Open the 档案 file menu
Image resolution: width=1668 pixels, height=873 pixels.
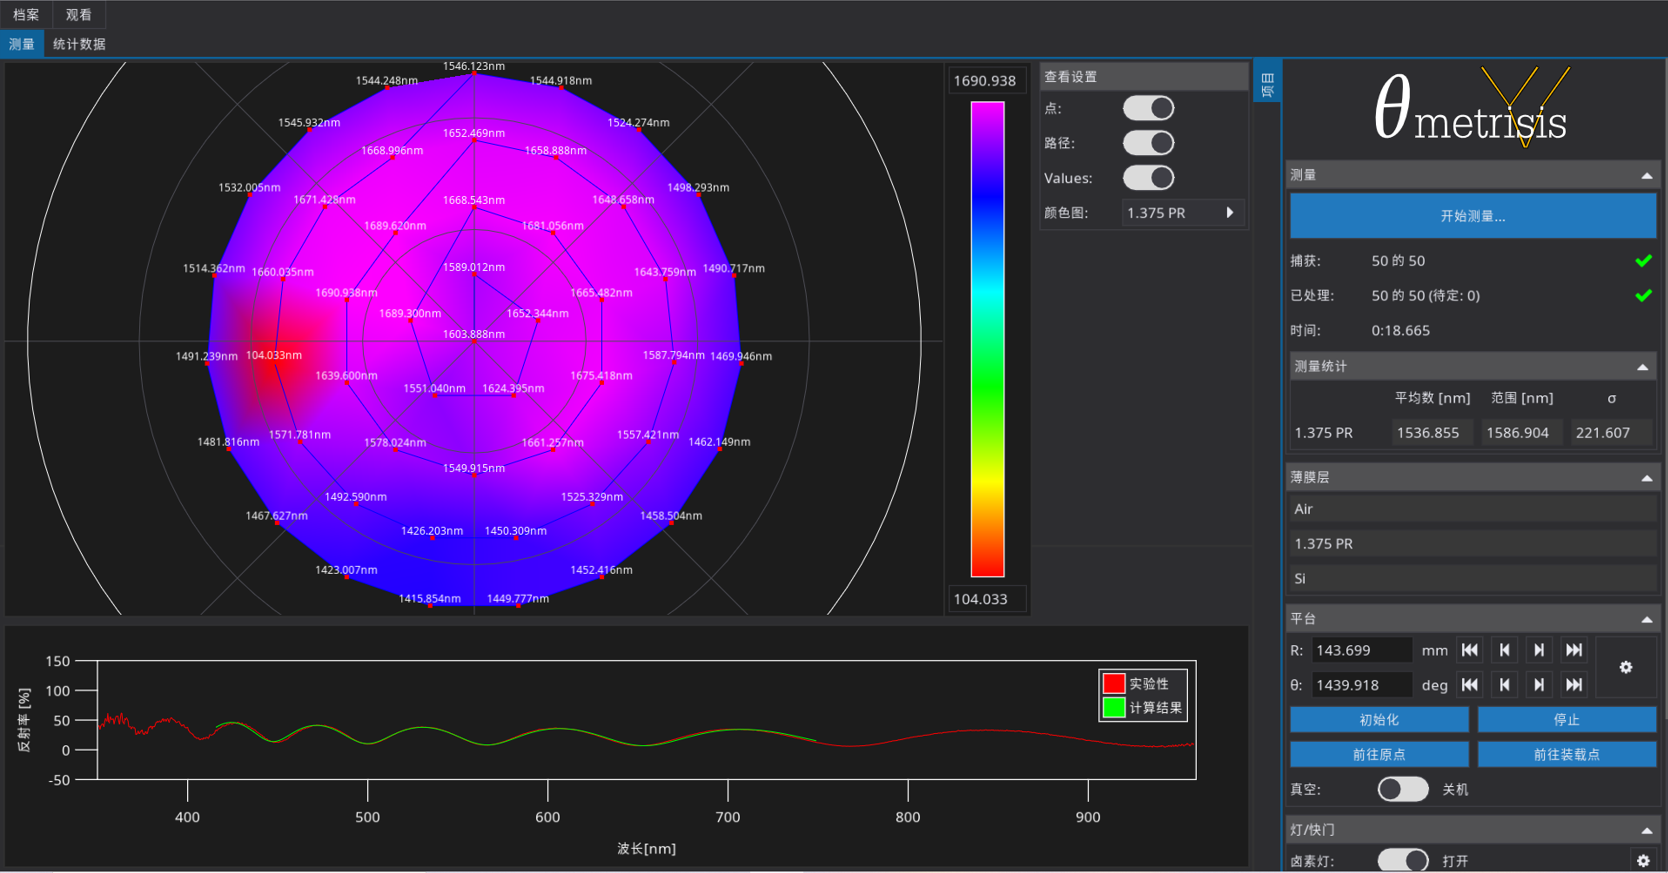tap(26, 15)
